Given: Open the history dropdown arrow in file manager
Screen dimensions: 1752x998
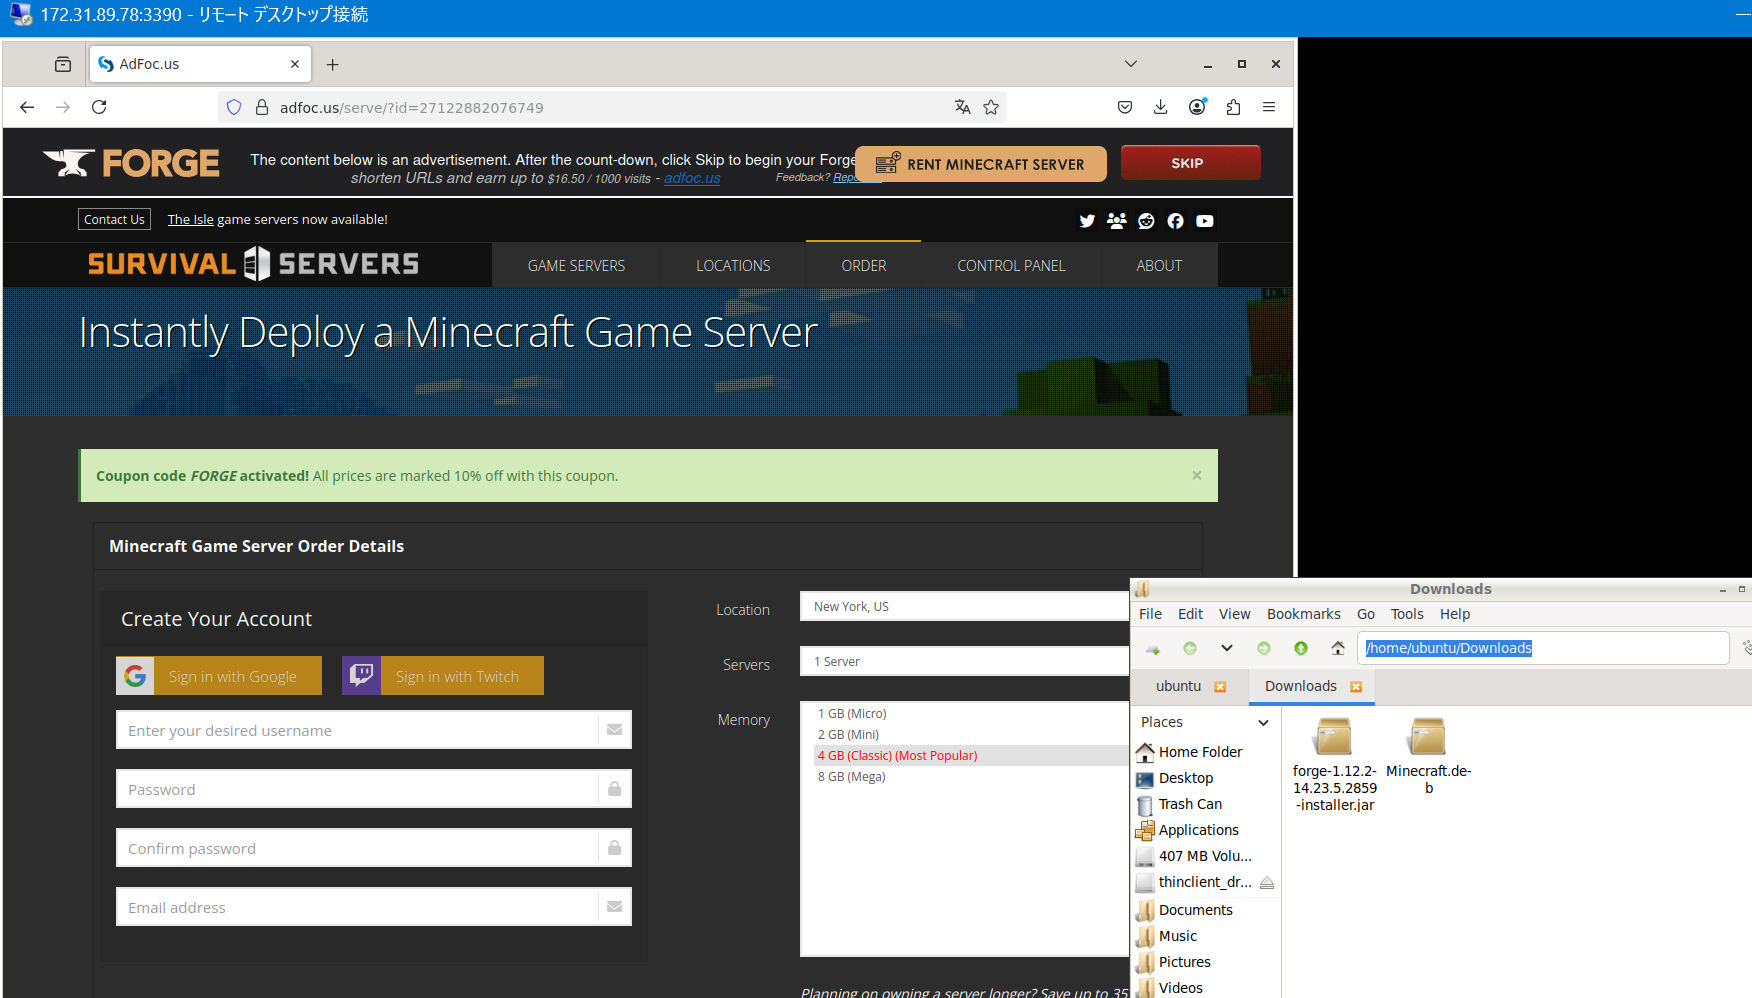Looking at the screenshot, I should tap(1227, 649).
